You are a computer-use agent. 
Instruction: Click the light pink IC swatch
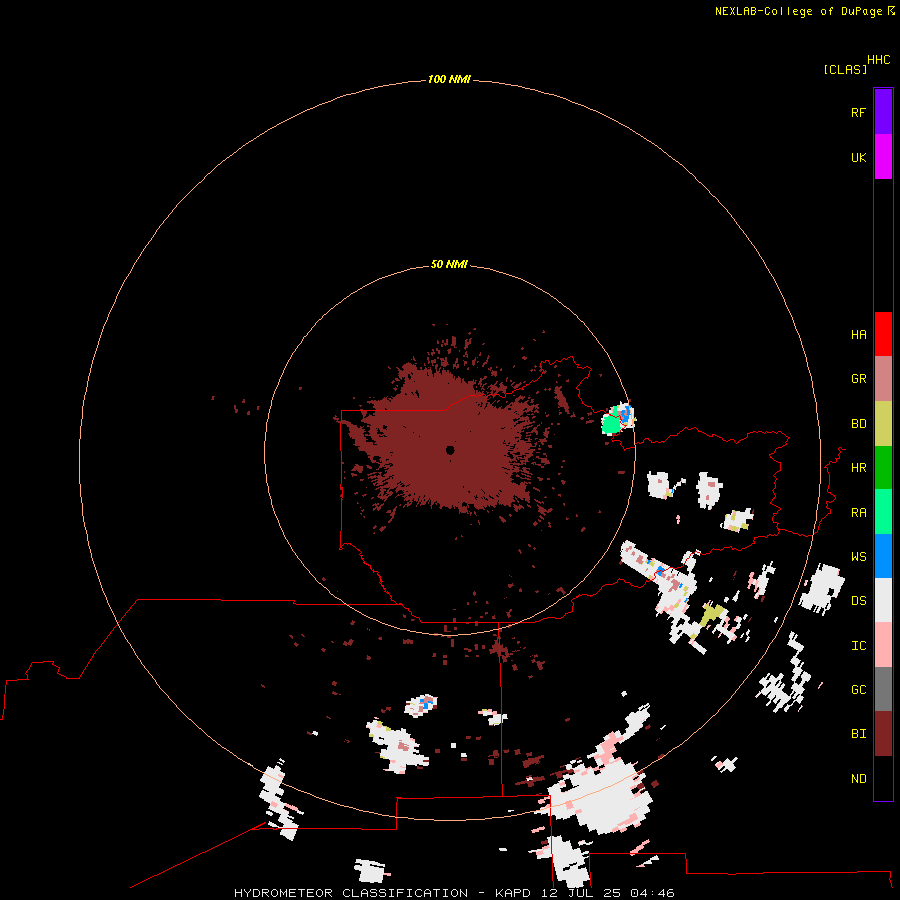[x=883, y=645]
